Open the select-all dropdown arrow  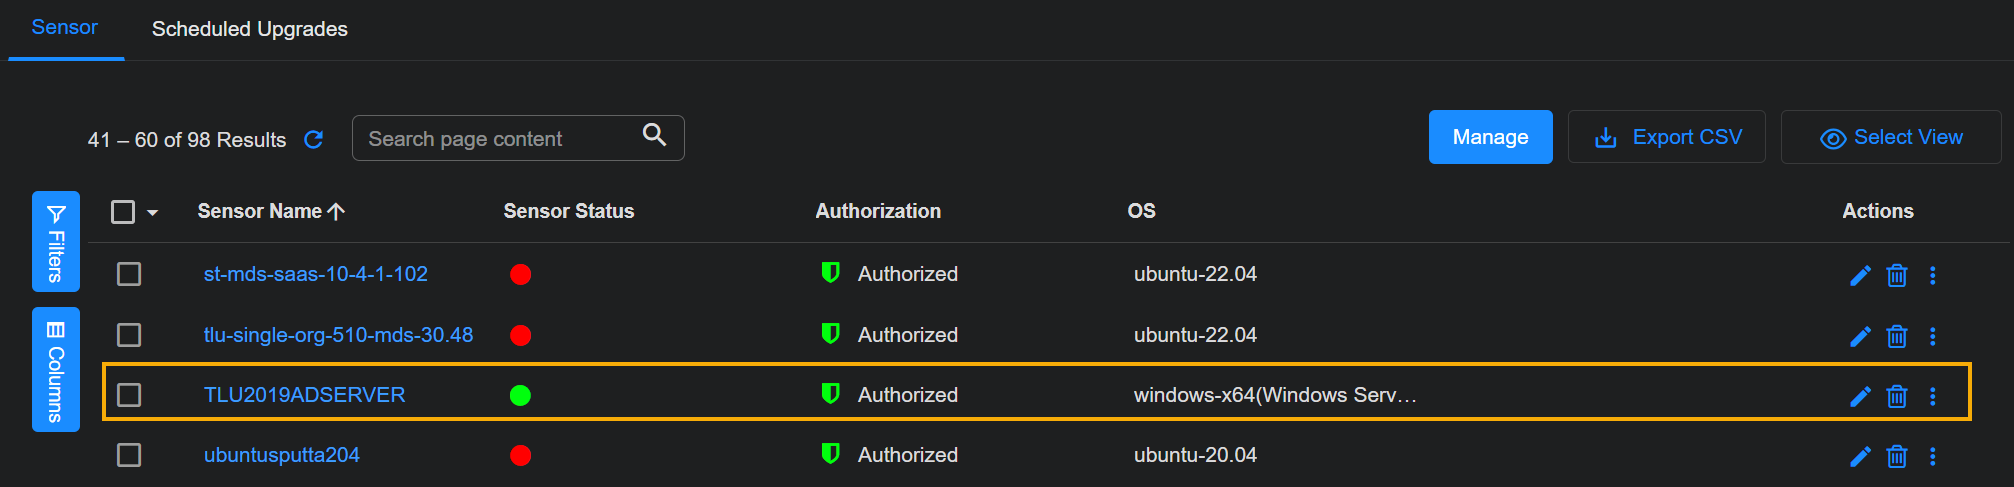tap(153, 212)
